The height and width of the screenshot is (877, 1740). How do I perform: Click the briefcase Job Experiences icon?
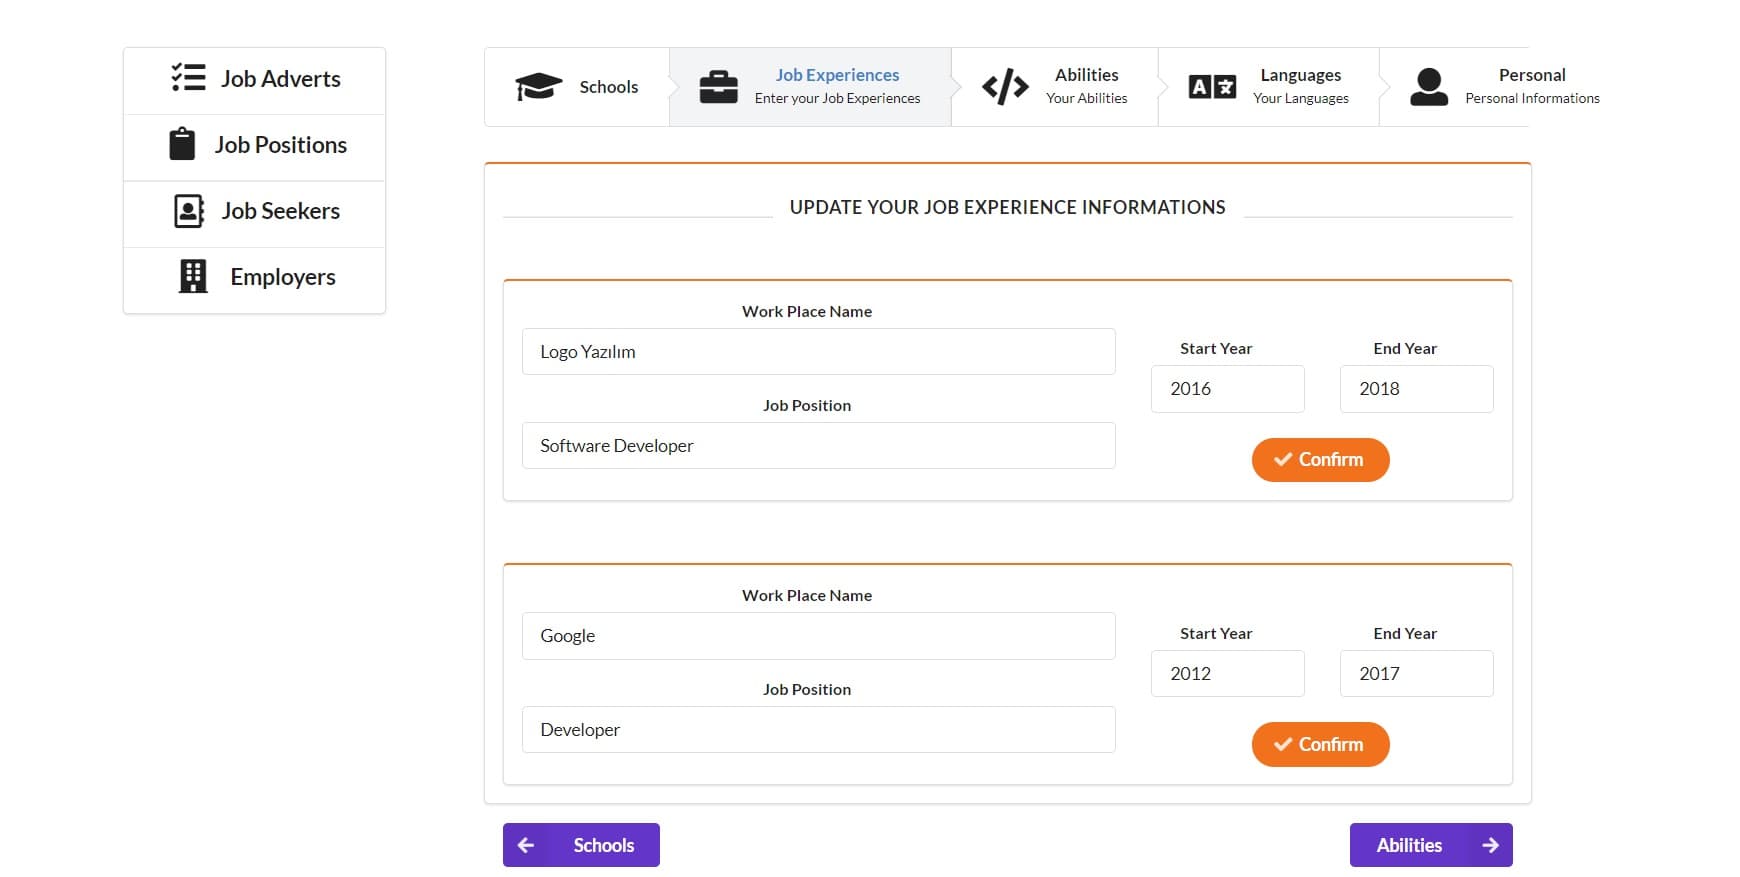(x=718, y=87)
